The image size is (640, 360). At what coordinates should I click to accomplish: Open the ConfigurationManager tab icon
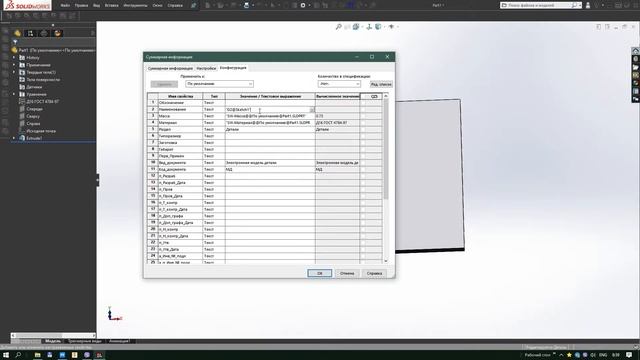(x=44, y=33)
